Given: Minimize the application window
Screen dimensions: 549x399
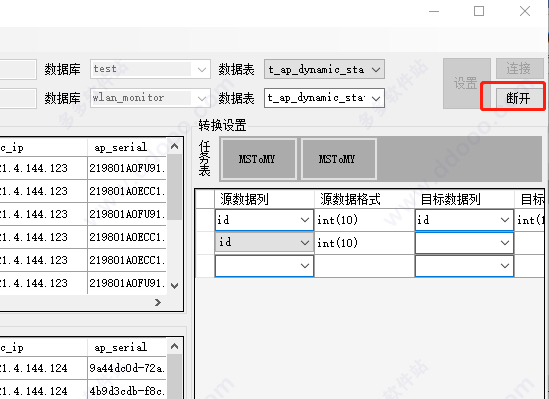Looking at the screenshot, I should click(434, 11).
